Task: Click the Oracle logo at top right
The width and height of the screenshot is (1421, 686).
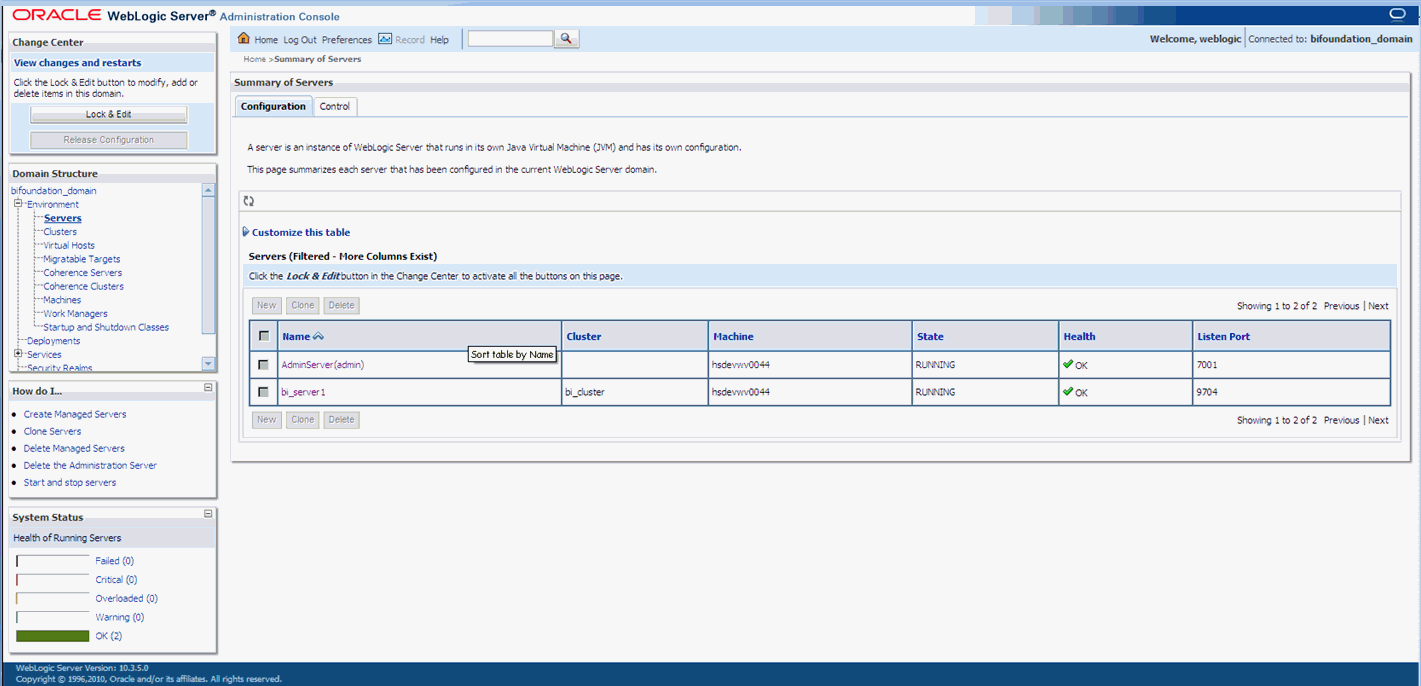Action: (1398, 14)
